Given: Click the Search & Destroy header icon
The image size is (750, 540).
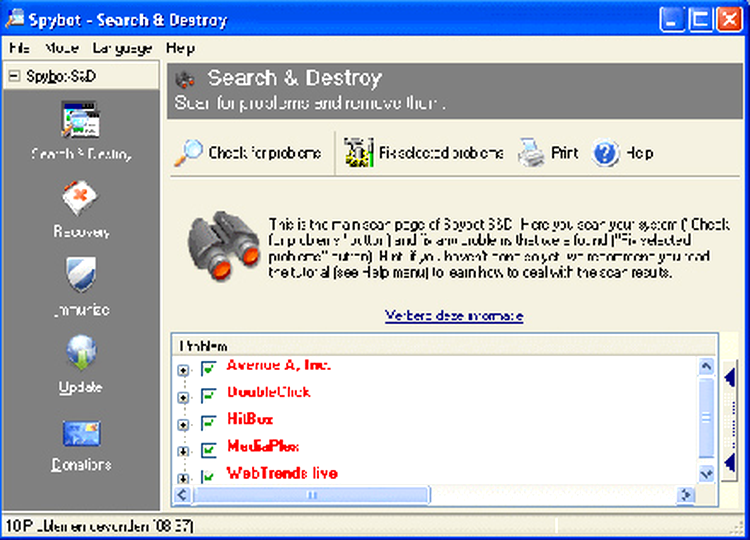Looking at the screenshot, I should point(185,79).
